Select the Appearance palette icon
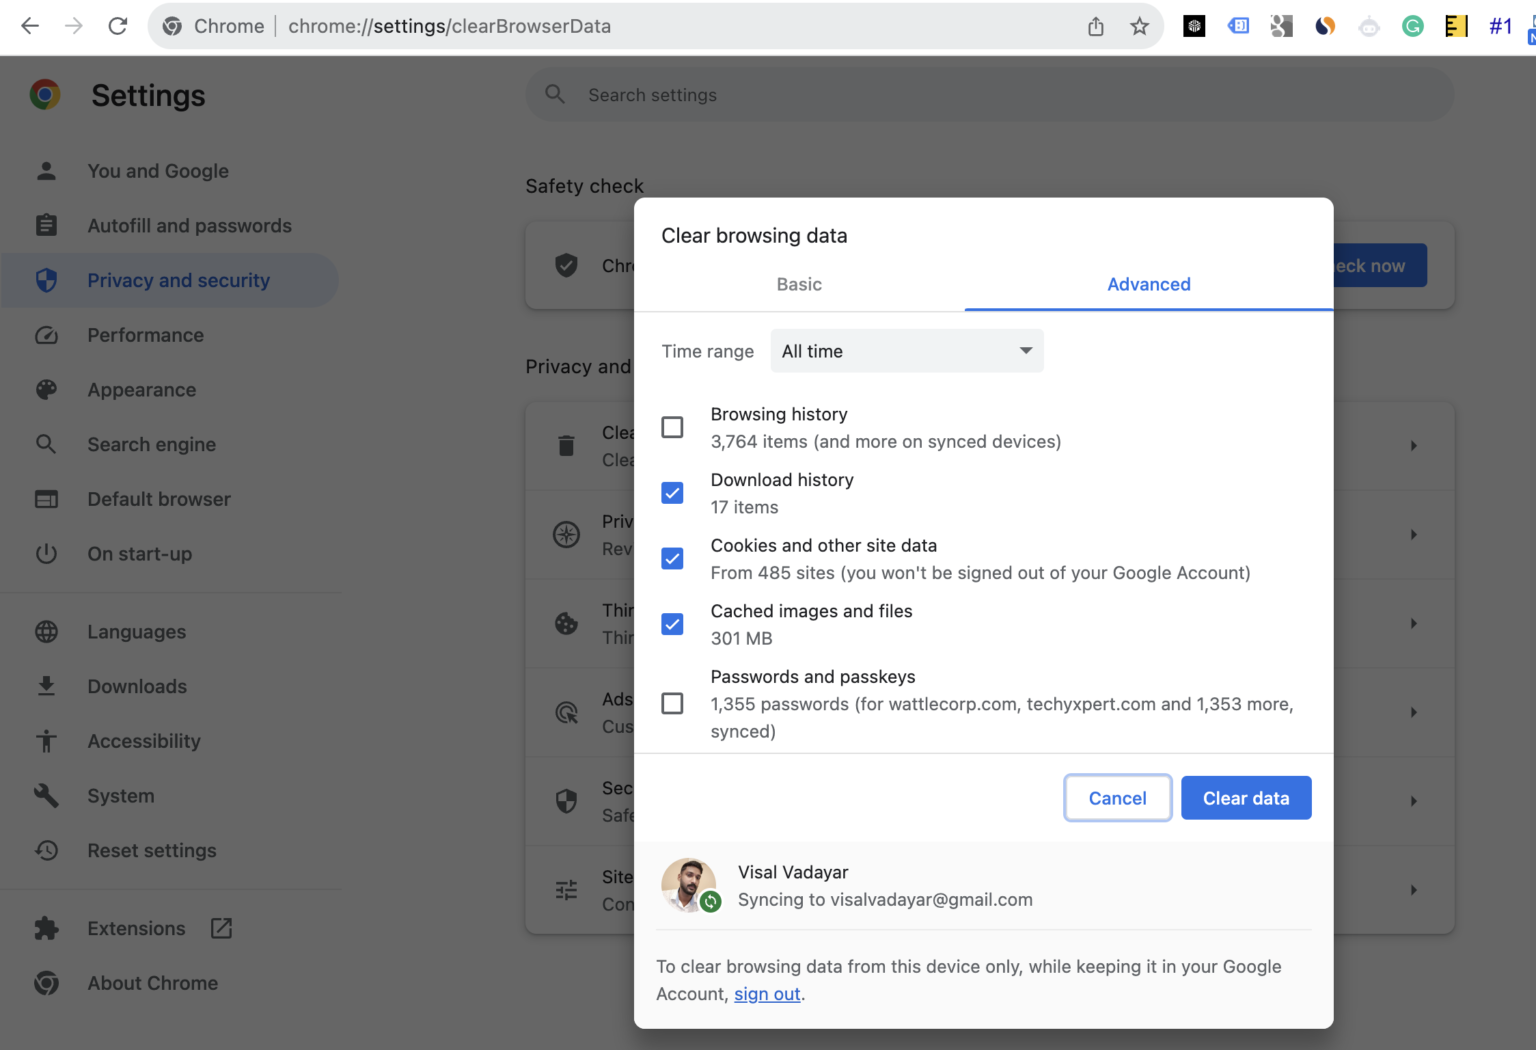 46,389
